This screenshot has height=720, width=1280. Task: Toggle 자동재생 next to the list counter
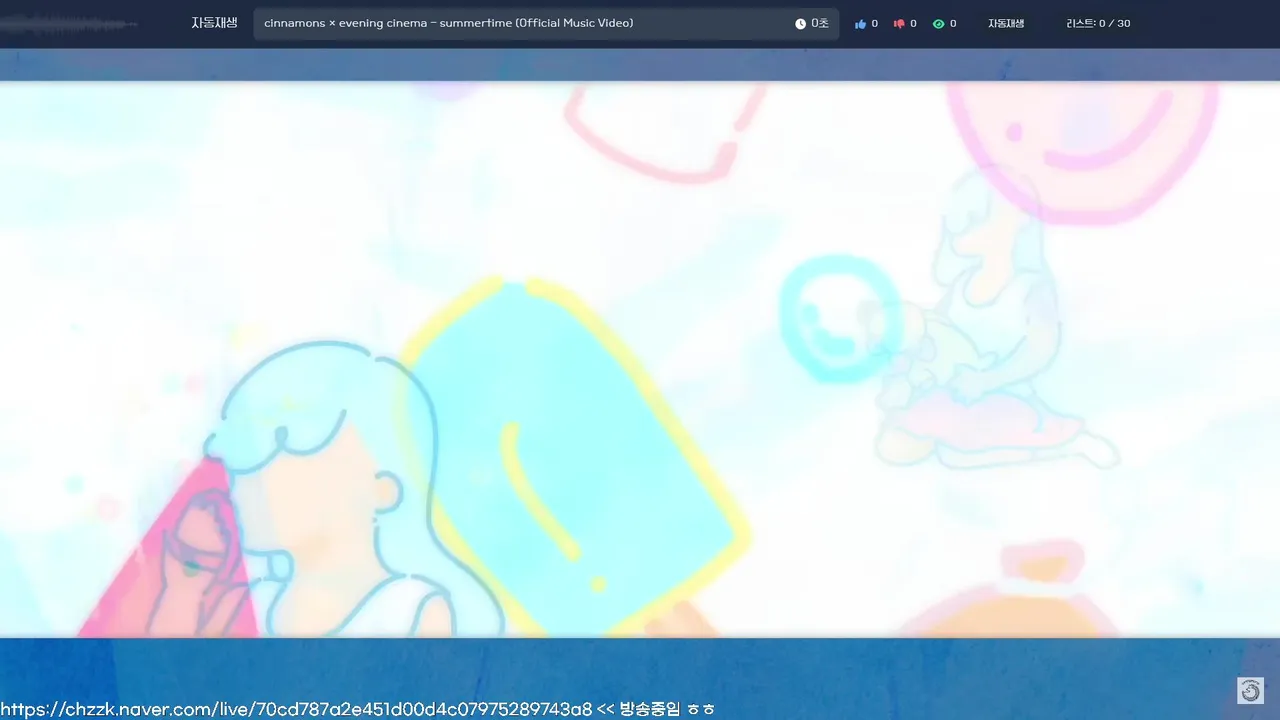[x=1006, y=24]
